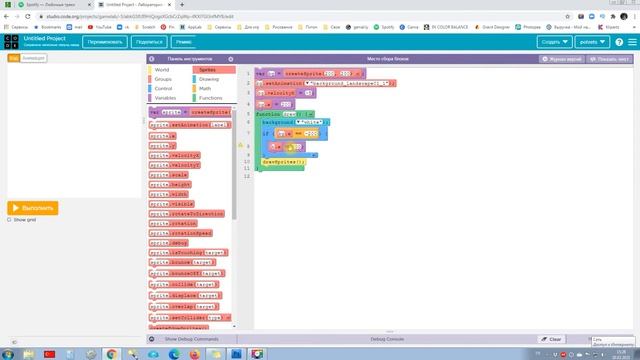Open the Spotify bookmark
The width and height of the screenshot is (640, 360).
coord(384,27)
